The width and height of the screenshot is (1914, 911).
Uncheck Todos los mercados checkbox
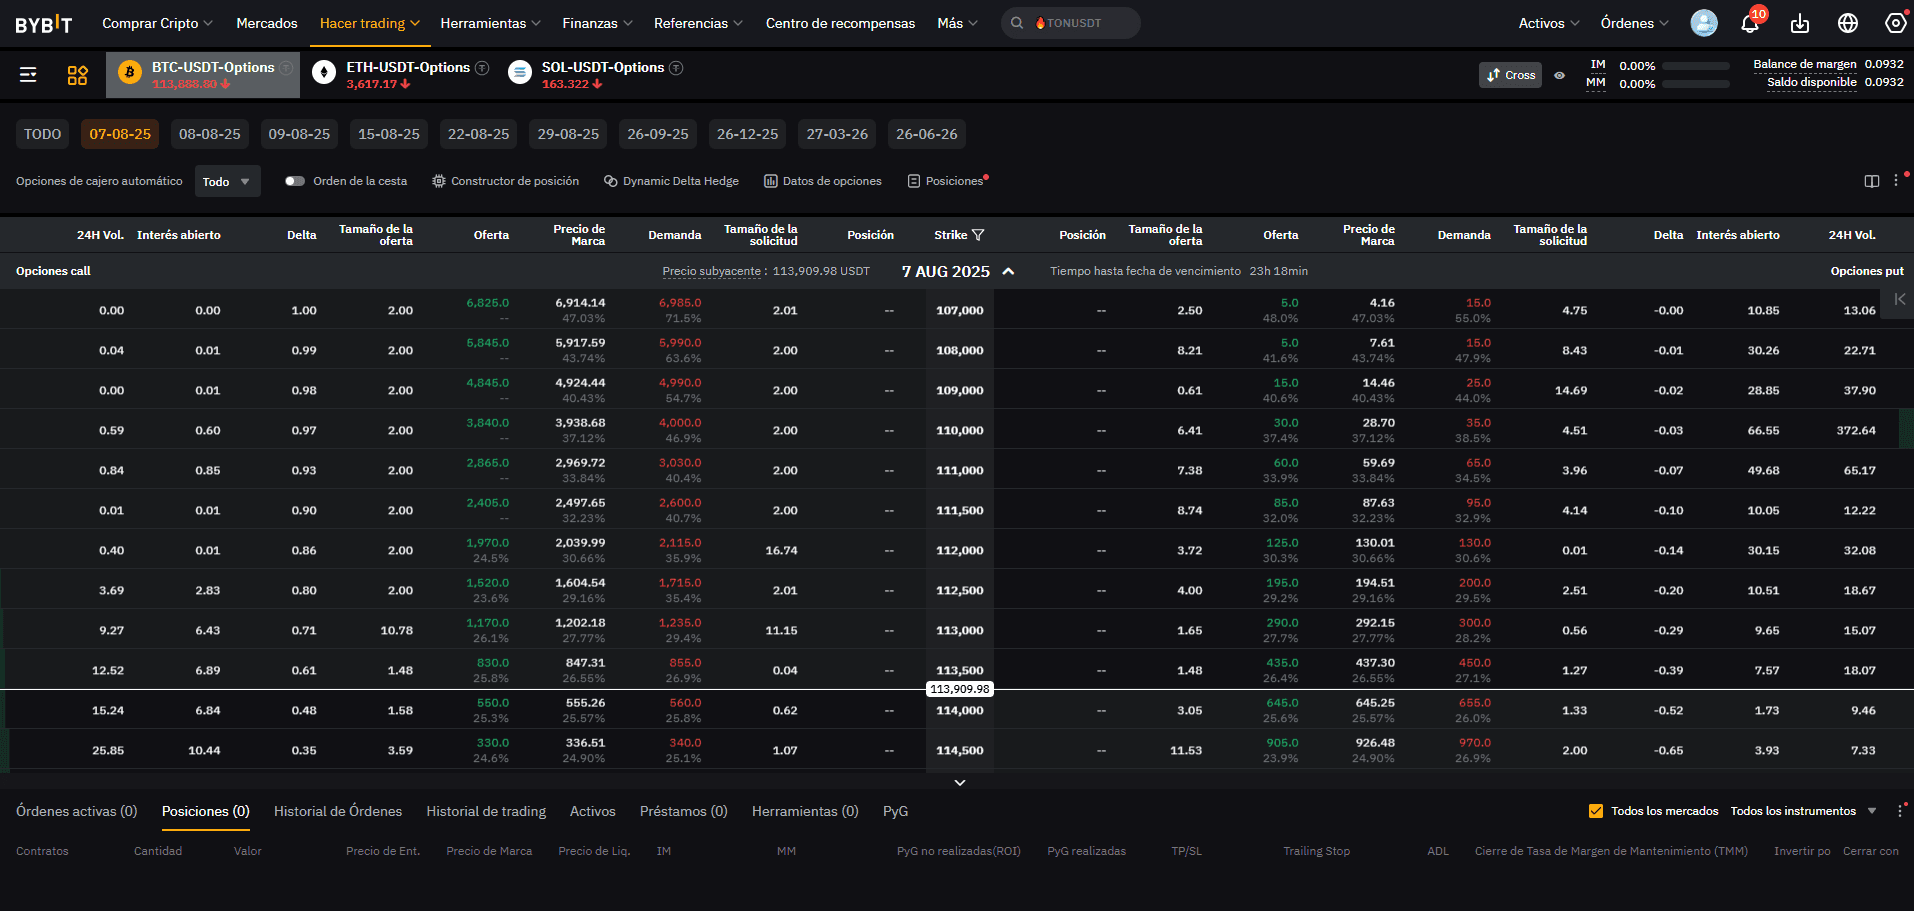tap(1596, 811)
